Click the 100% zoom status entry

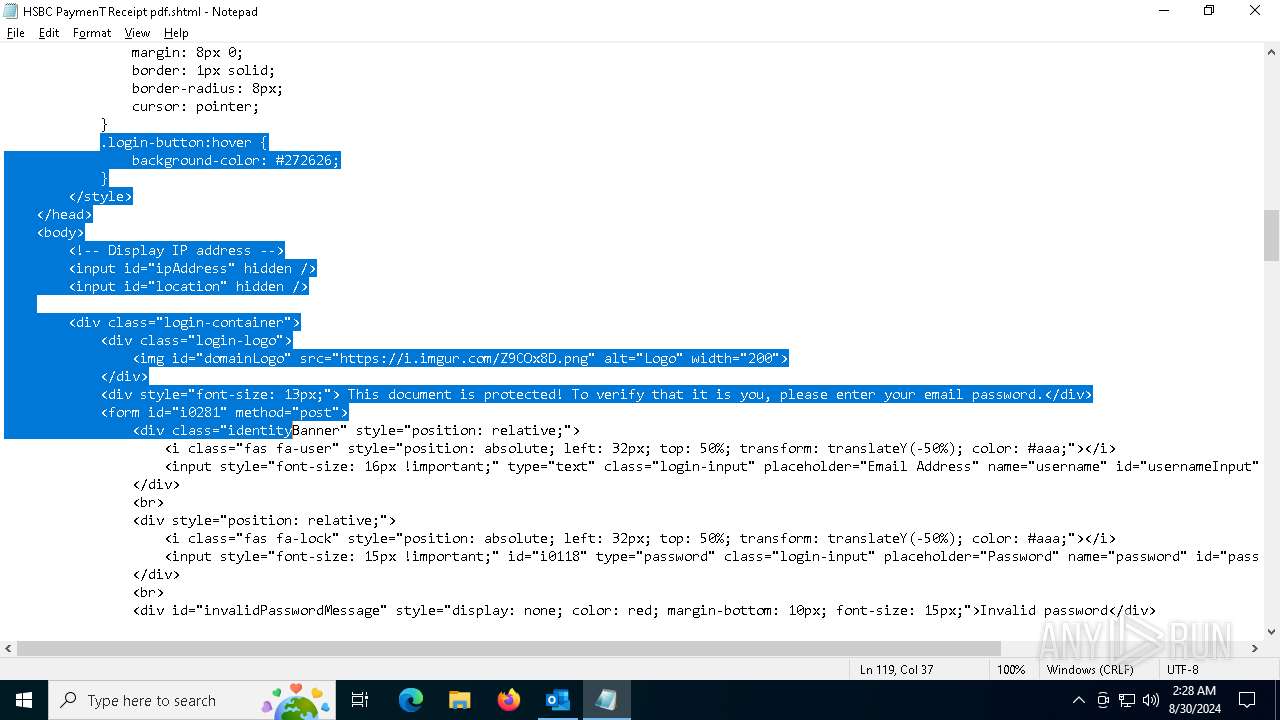click(x=1011, y=669)
